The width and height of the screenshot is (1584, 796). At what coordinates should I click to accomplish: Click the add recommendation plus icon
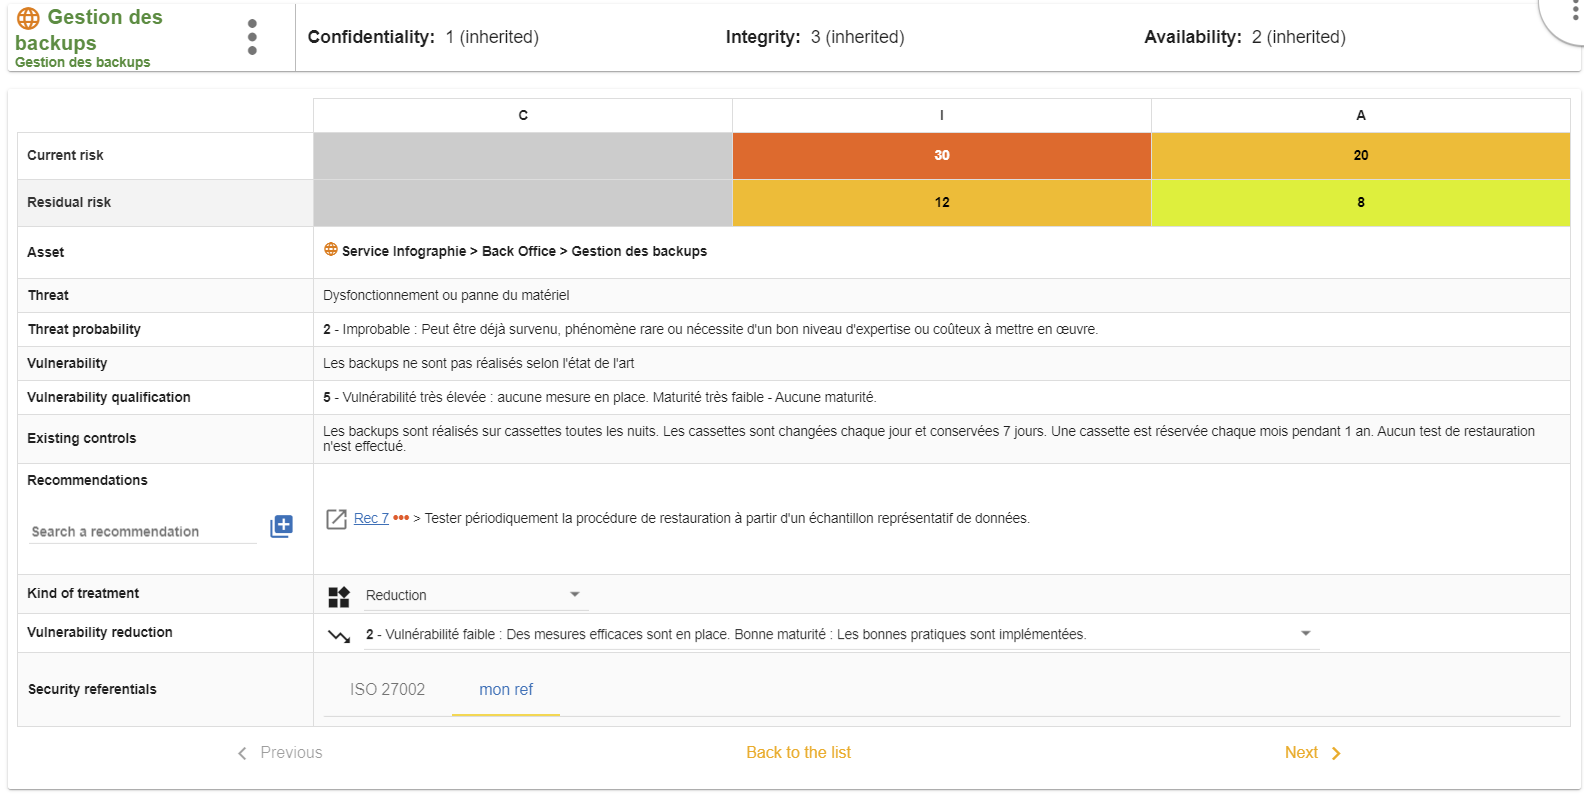(282, 526)
